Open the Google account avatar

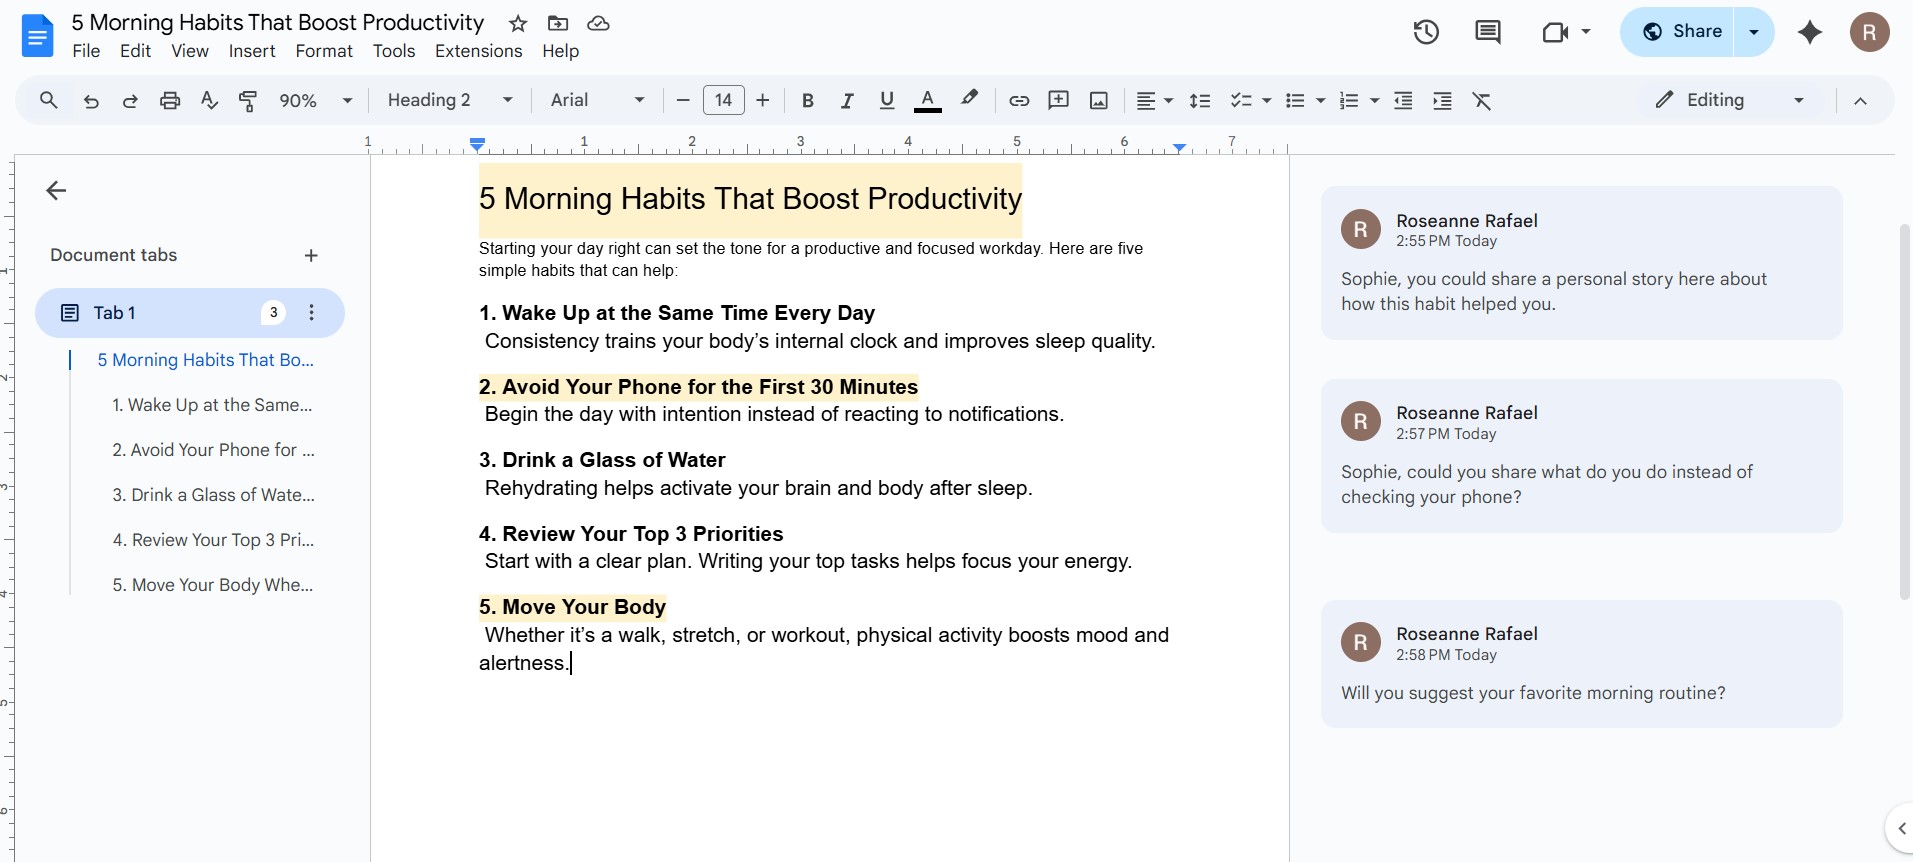[x=1870, y=32]
